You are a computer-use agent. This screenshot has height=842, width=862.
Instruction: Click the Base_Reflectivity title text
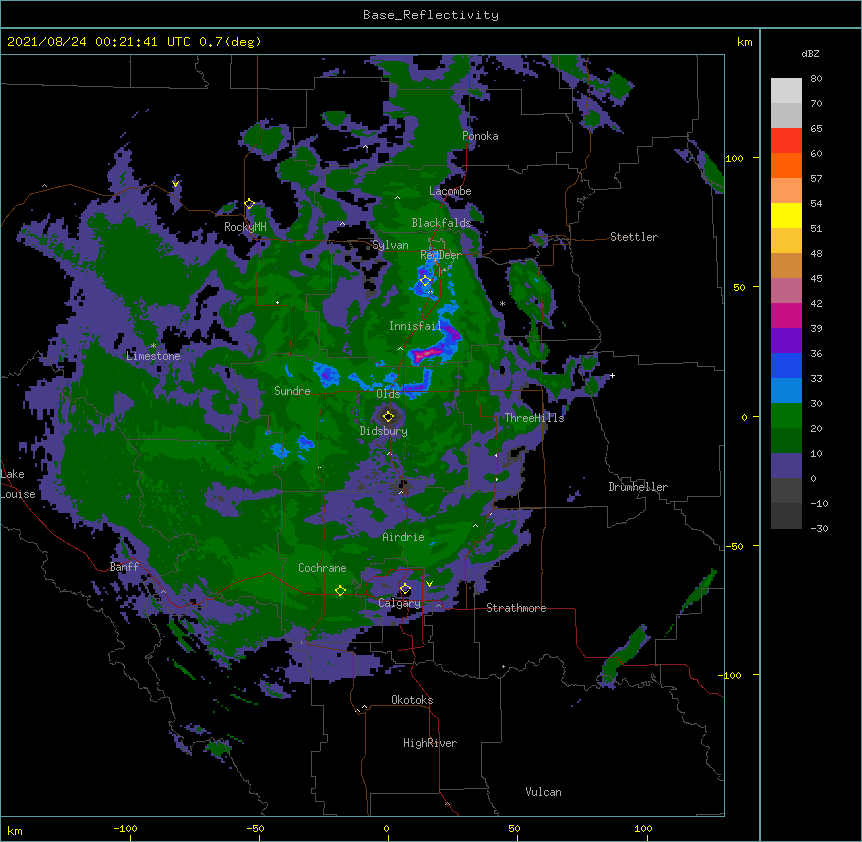[x=431, y=15]
